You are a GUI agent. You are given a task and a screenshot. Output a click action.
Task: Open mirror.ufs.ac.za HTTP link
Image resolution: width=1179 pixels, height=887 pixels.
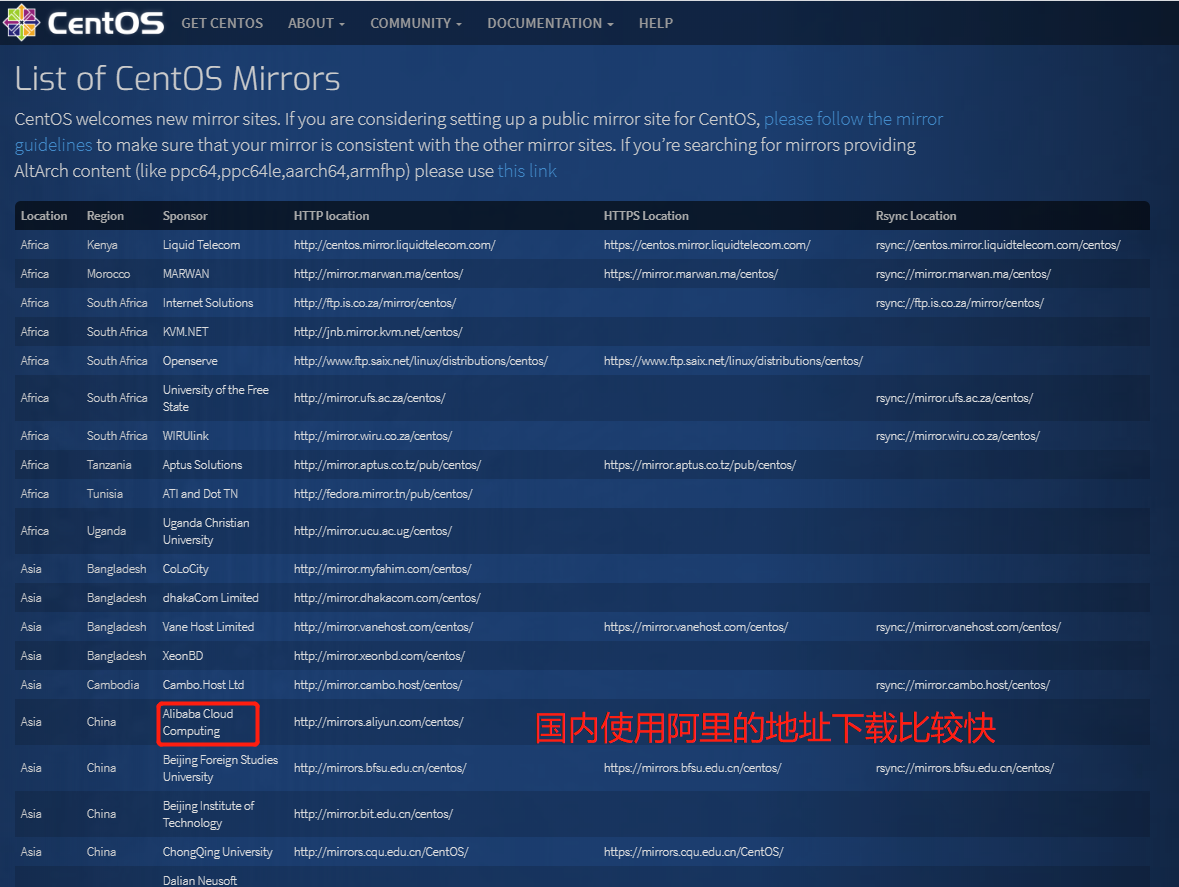point(369,398)
